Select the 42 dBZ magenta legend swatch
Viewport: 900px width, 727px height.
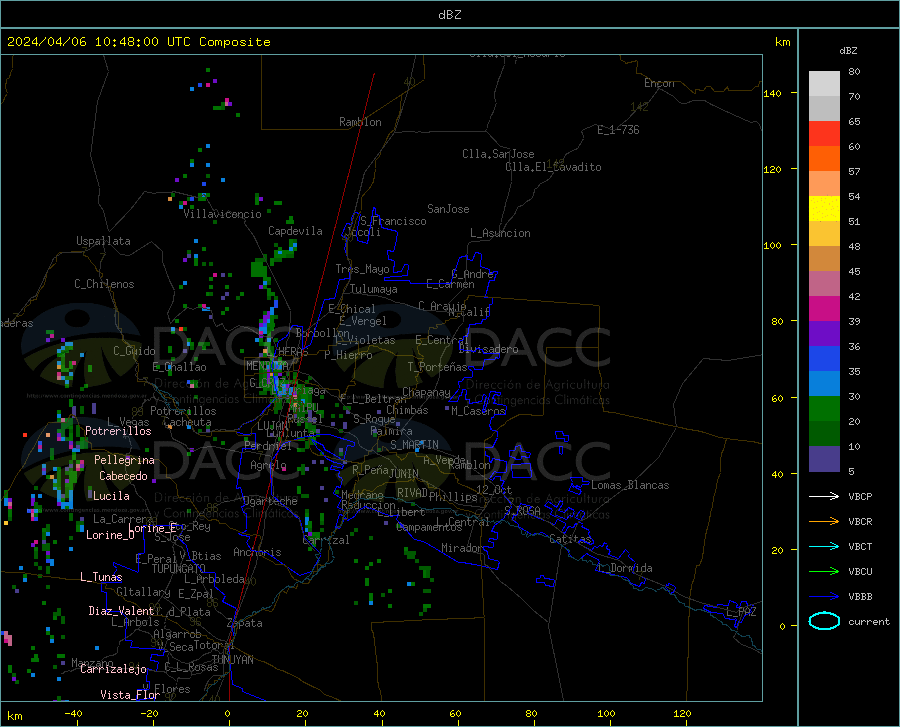tap(824, 309)
